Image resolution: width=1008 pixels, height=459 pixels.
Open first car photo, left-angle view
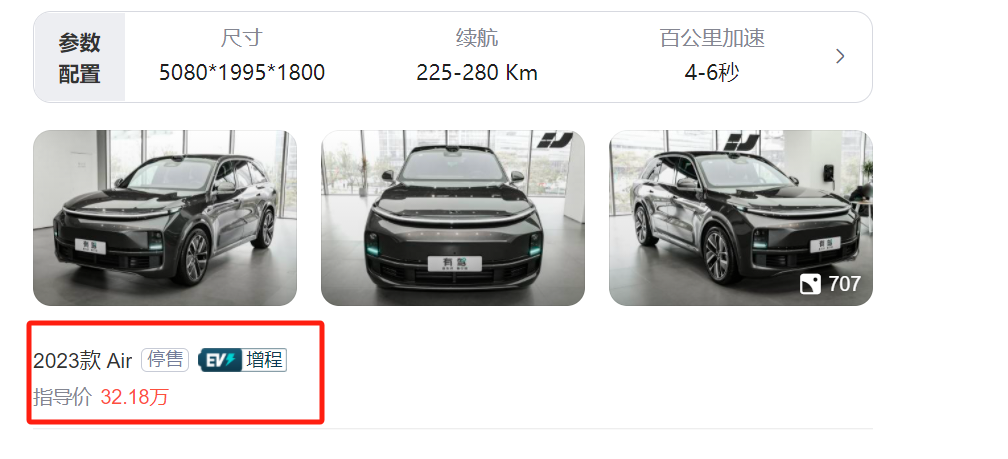coord(165,218)
